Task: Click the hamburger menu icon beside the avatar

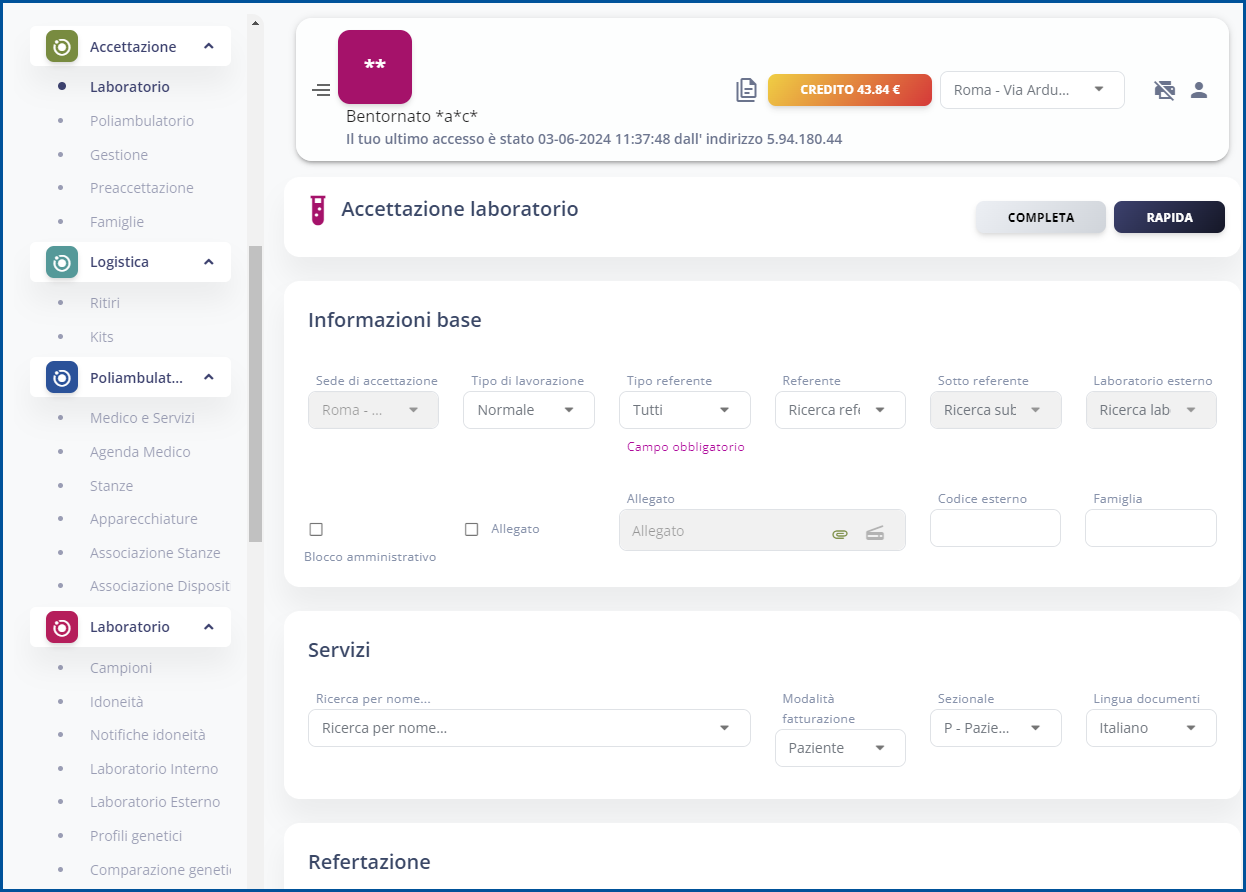Action: [x=321, y=91]
